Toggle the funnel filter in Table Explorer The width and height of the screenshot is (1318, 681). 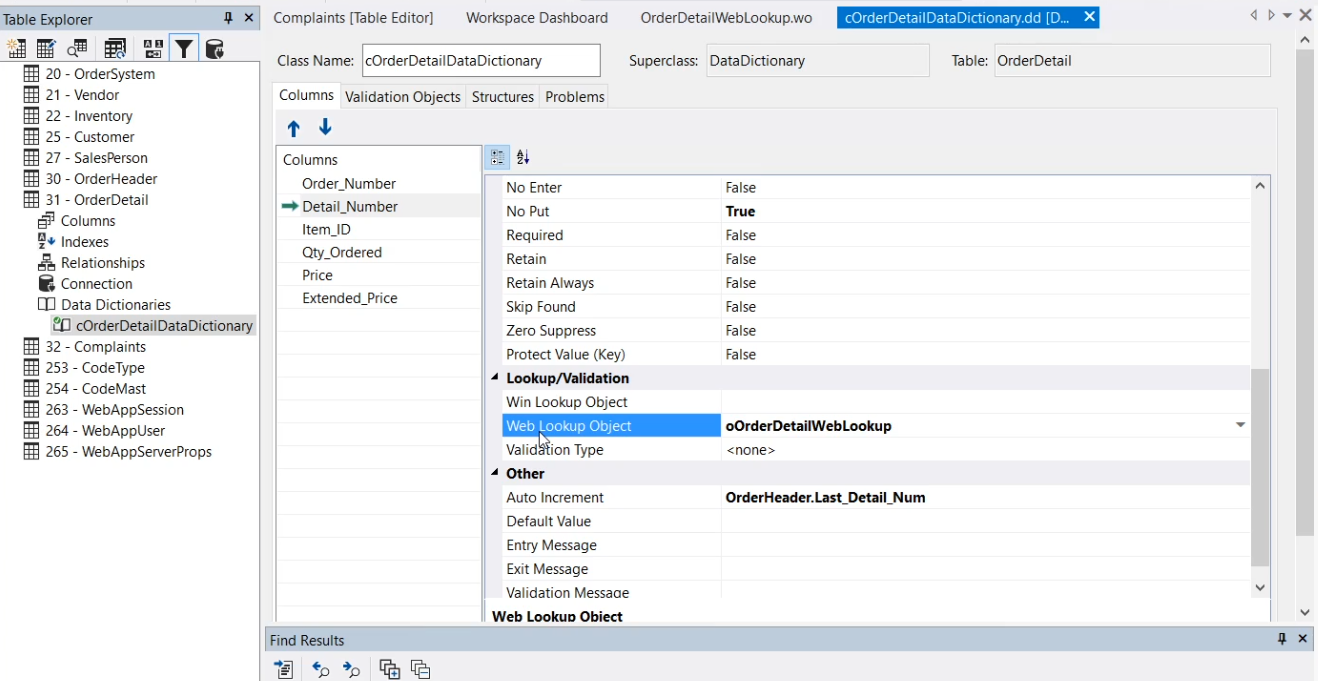click(x=184, y=49)
